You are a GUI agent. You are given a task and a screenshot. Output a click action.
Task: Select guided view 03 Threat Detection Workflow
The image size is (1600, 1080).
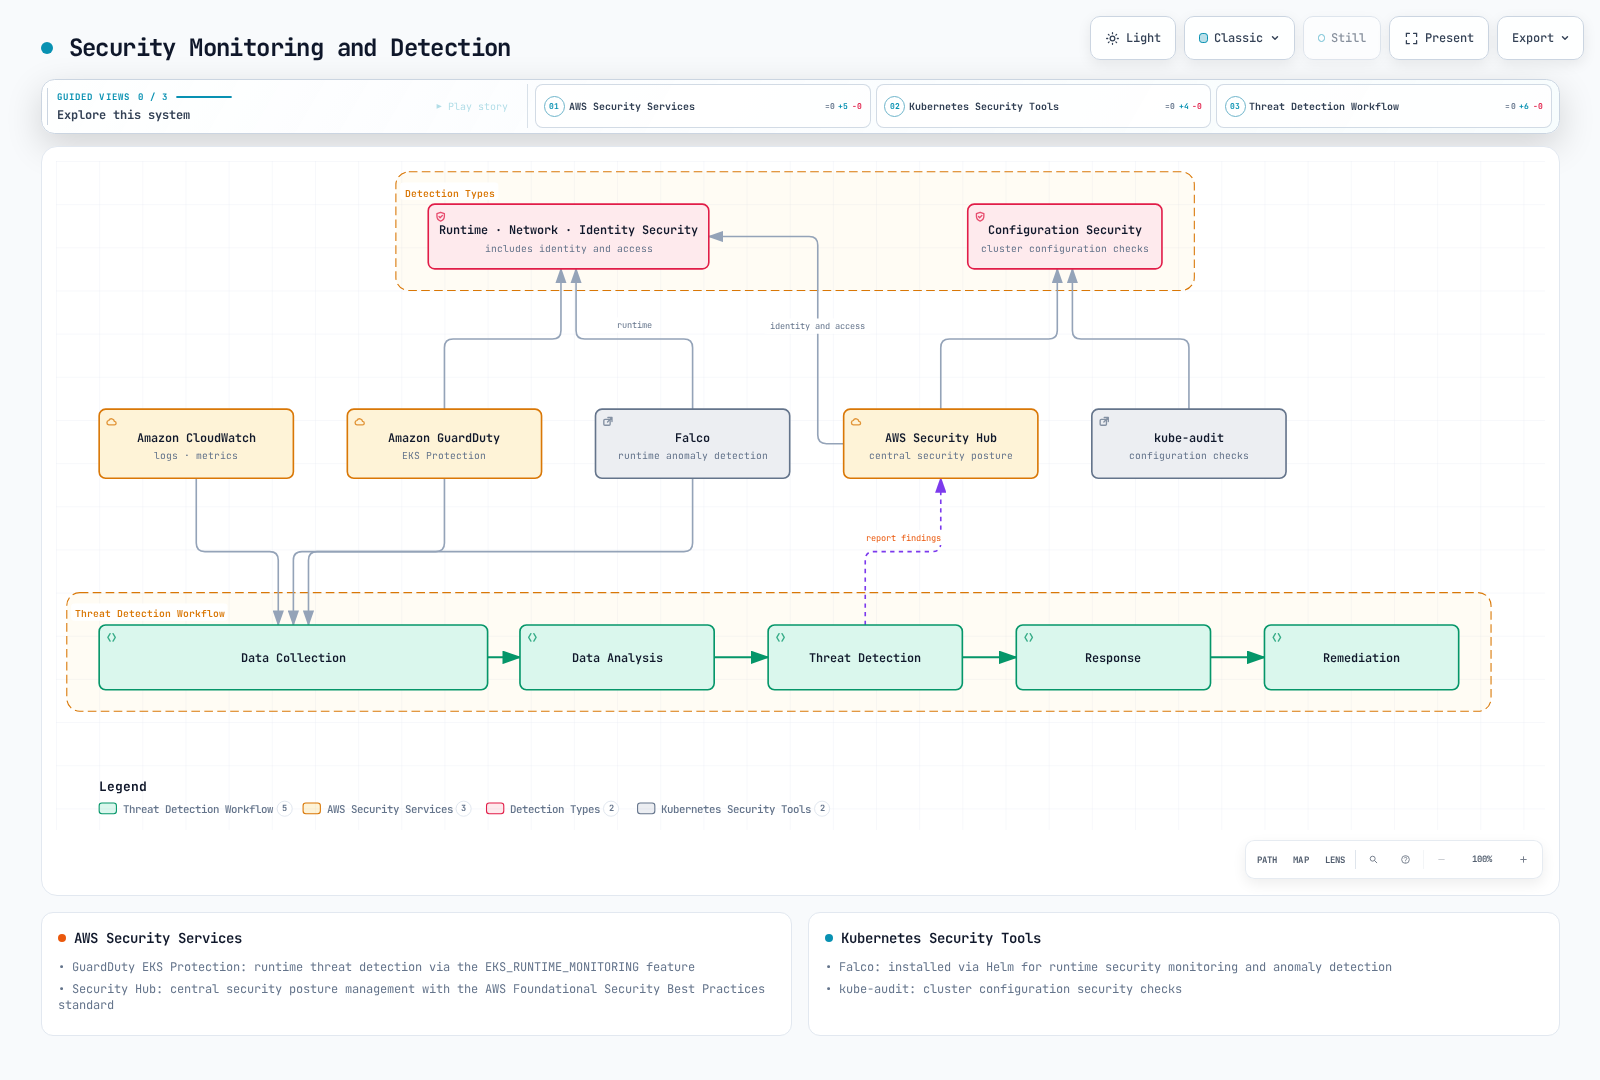tap(1384, 106)
